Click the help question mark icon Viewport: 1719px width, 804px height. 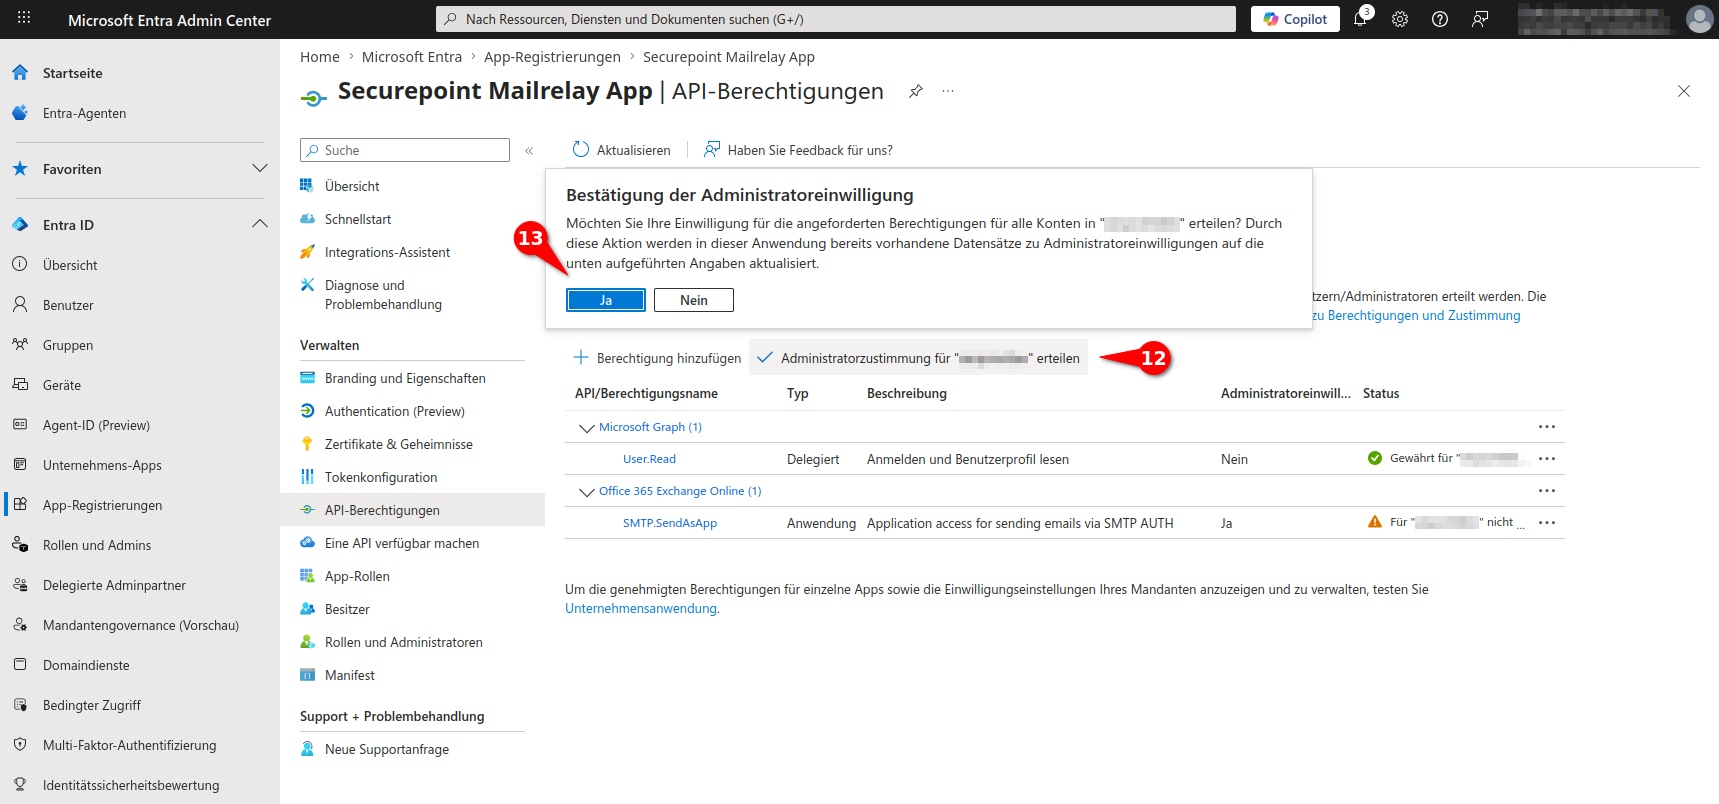(1440, 19)
